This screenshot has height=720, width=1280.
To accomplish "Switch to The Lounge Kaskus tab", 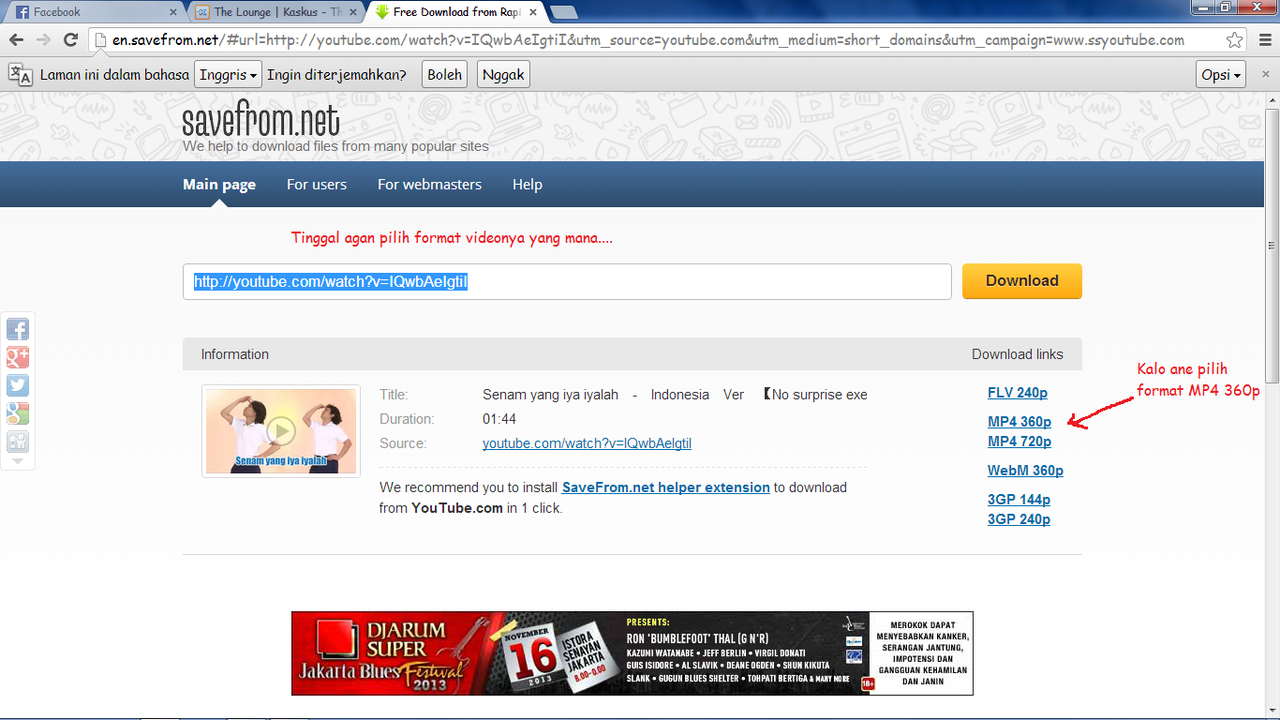I will pos(277,12).
